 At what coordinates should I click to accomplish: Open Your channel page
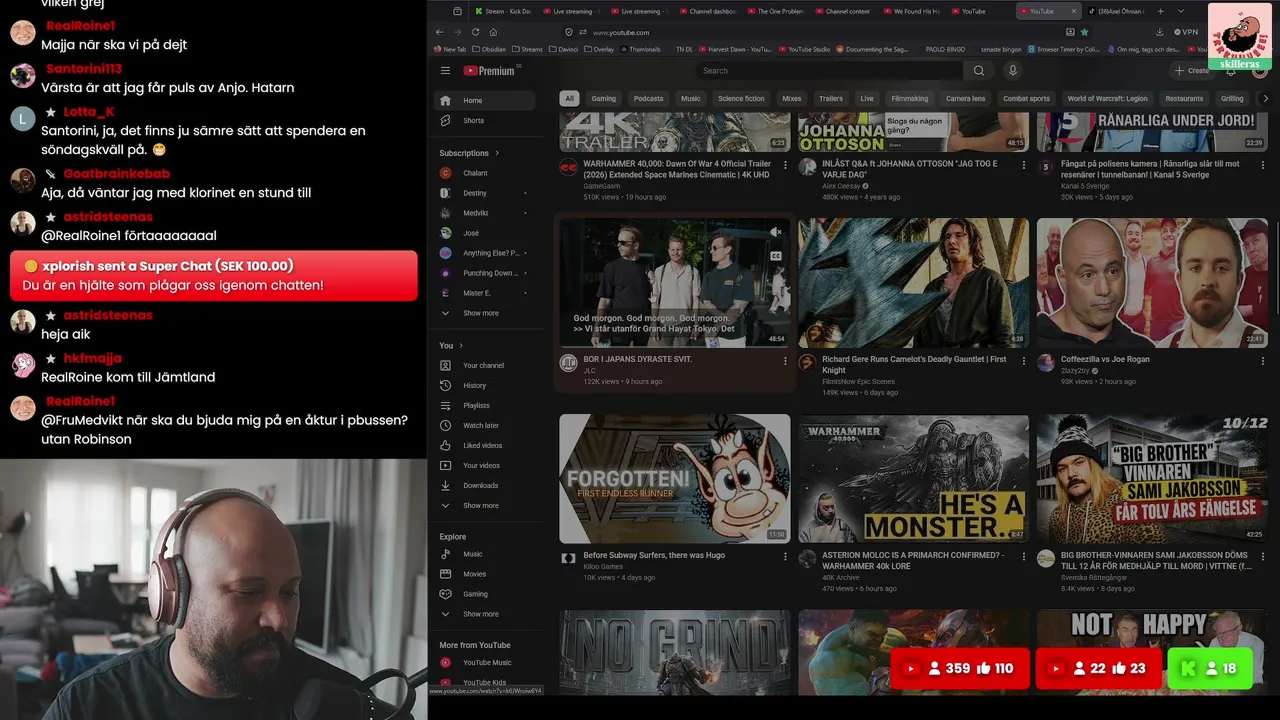[x=485, y=366]
